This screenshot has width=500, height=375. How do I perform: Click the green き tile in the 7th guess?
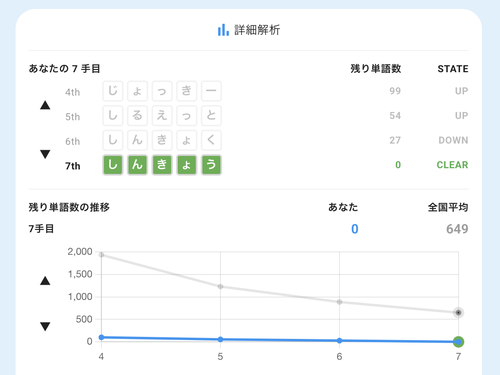click(x=162, y=165)
